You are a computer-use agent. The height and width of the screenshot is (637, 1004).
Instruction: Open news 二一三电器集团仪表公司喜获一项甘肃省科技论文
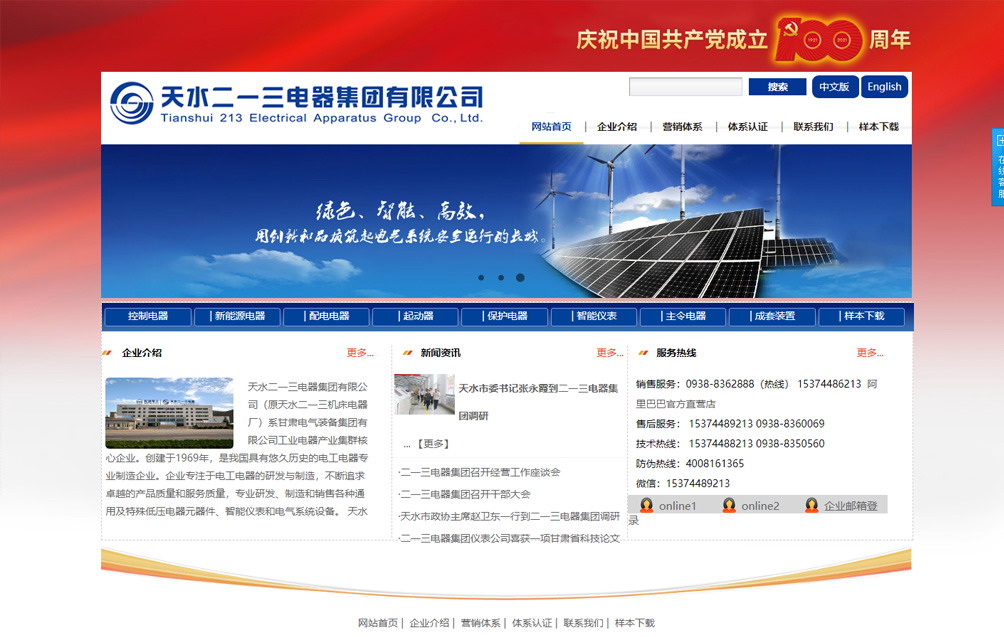pyautogui.click(x=510, y=538)
